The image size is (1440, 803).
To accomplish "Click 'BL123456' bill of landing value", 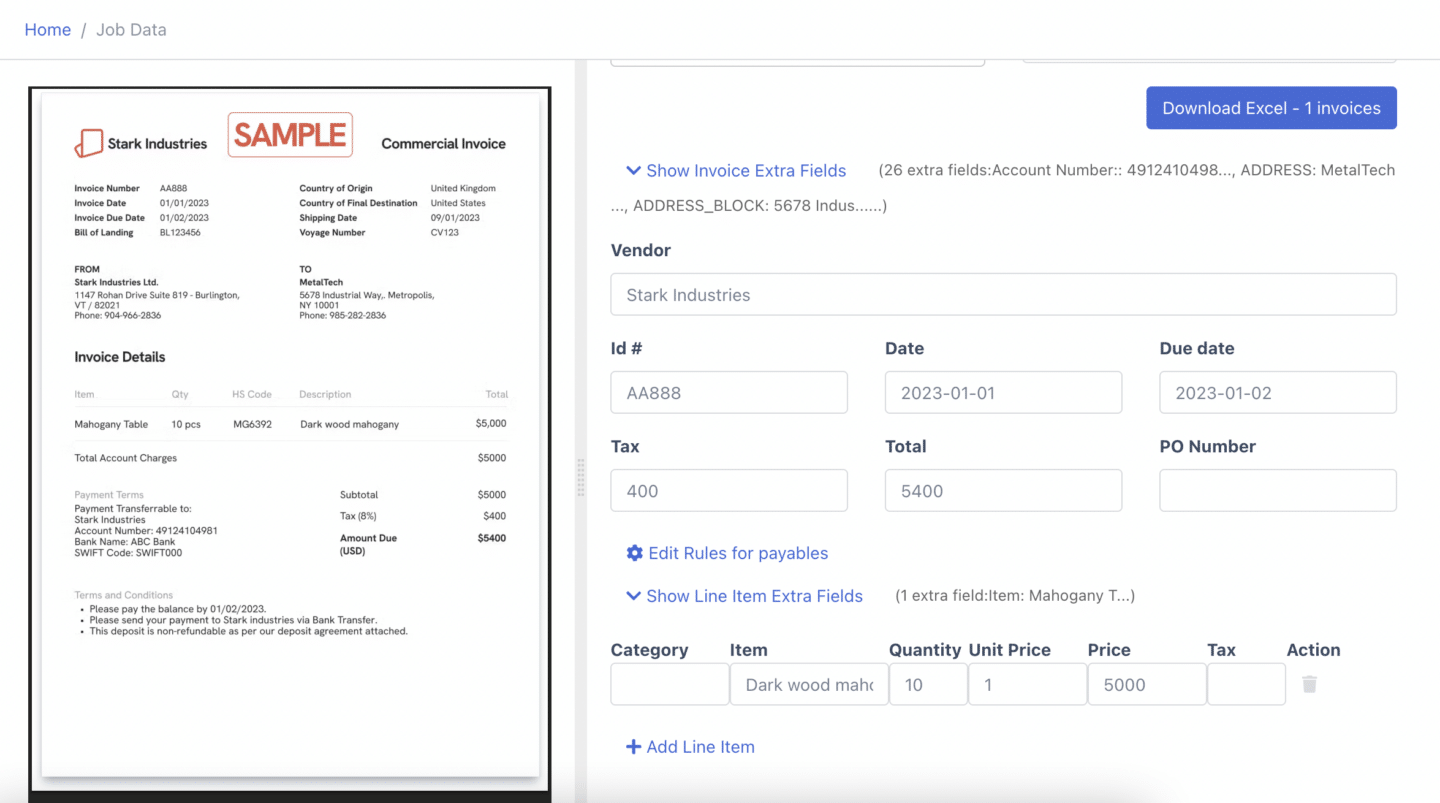I will (180, 233).
